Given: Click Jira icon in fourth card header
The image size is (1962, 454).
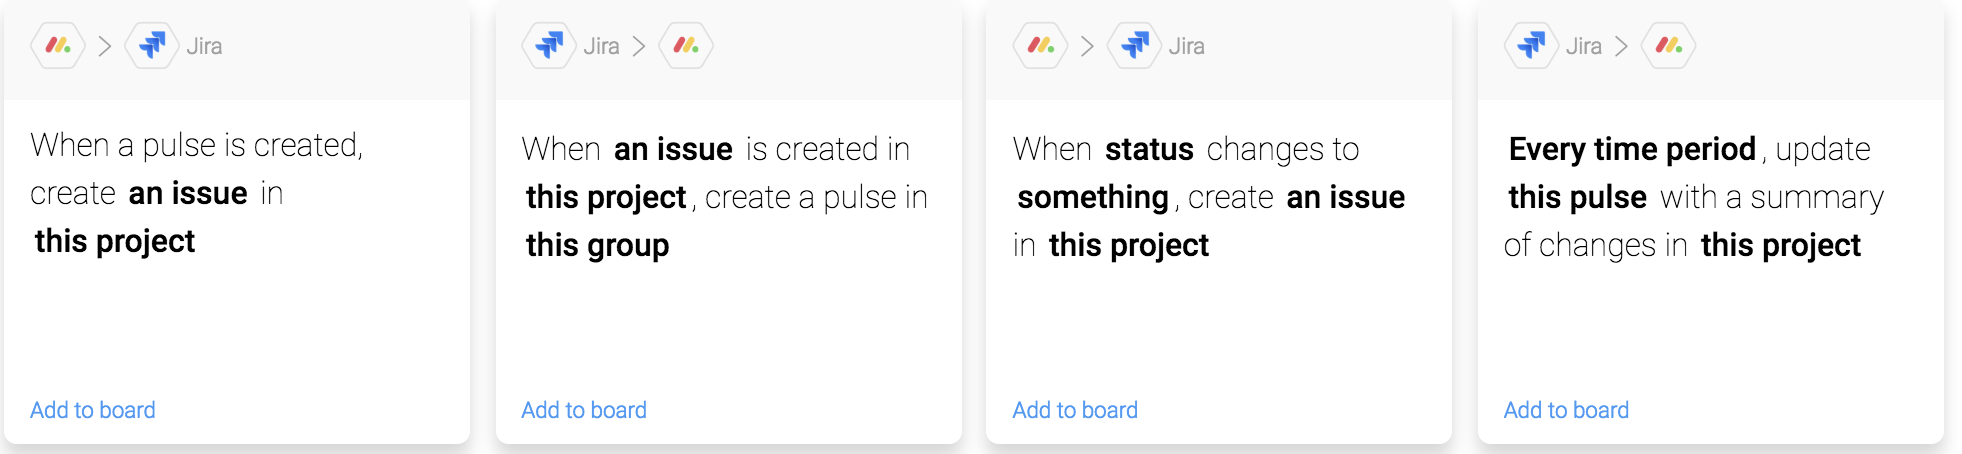Looking at the screenshot, I should [1532, 46].
